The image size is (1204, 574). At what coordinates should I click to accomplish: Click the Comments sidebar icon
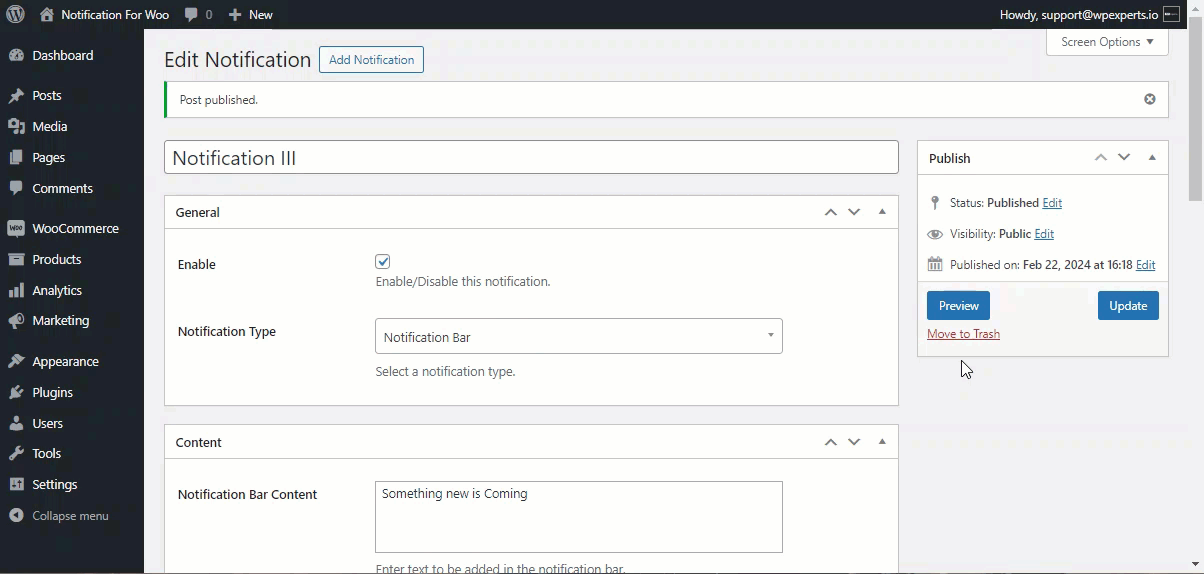[x=16, y=188]
